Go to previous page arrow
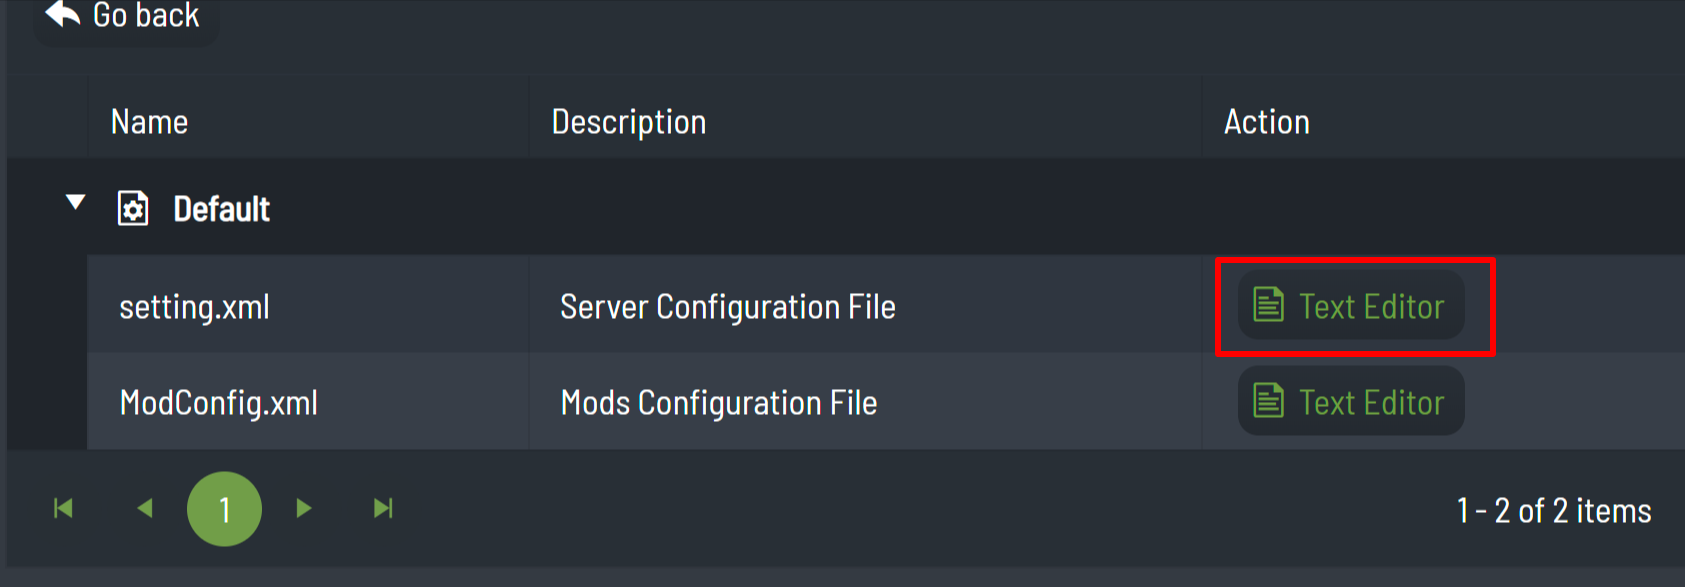 coord(145,509)
